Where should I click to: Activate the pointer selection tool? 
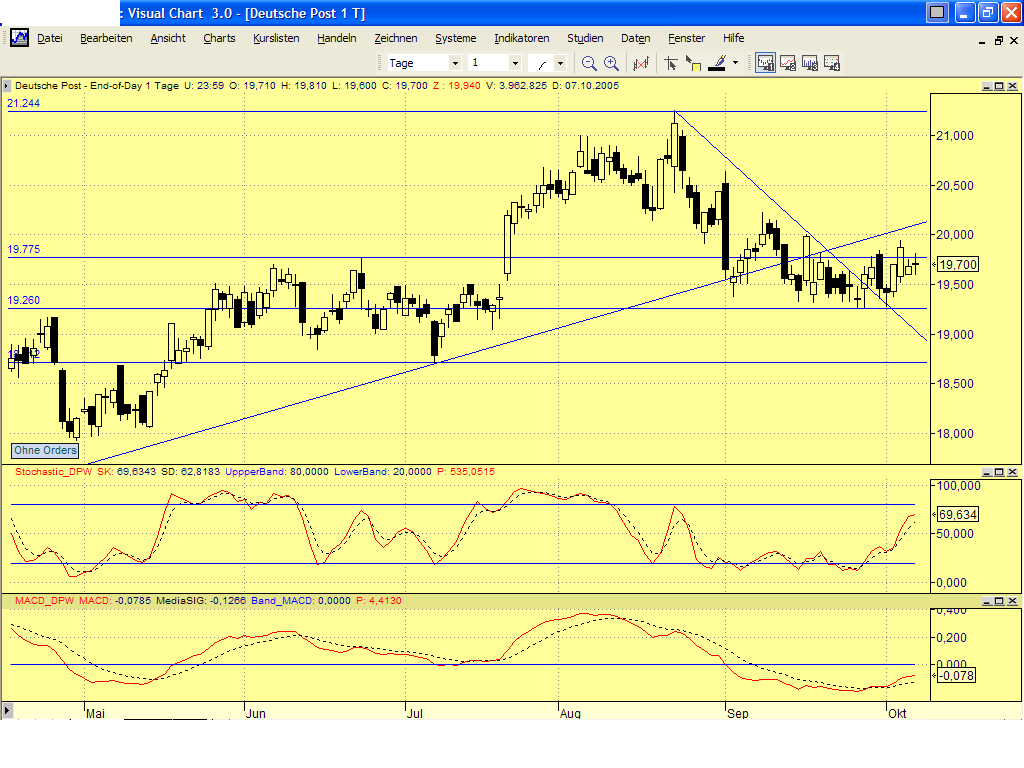click(x=671, y=62)
